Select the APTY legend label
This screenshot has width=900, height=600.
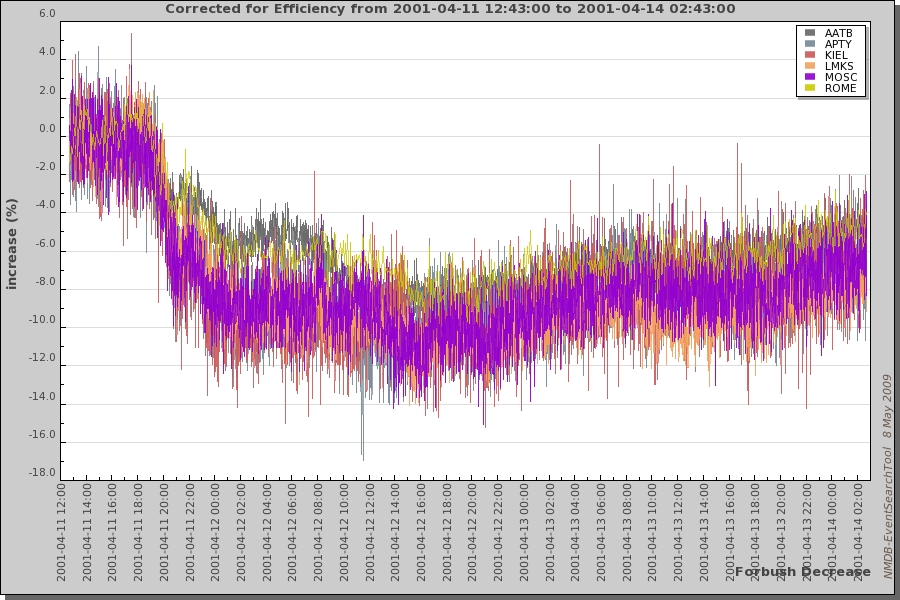point(838,44)
